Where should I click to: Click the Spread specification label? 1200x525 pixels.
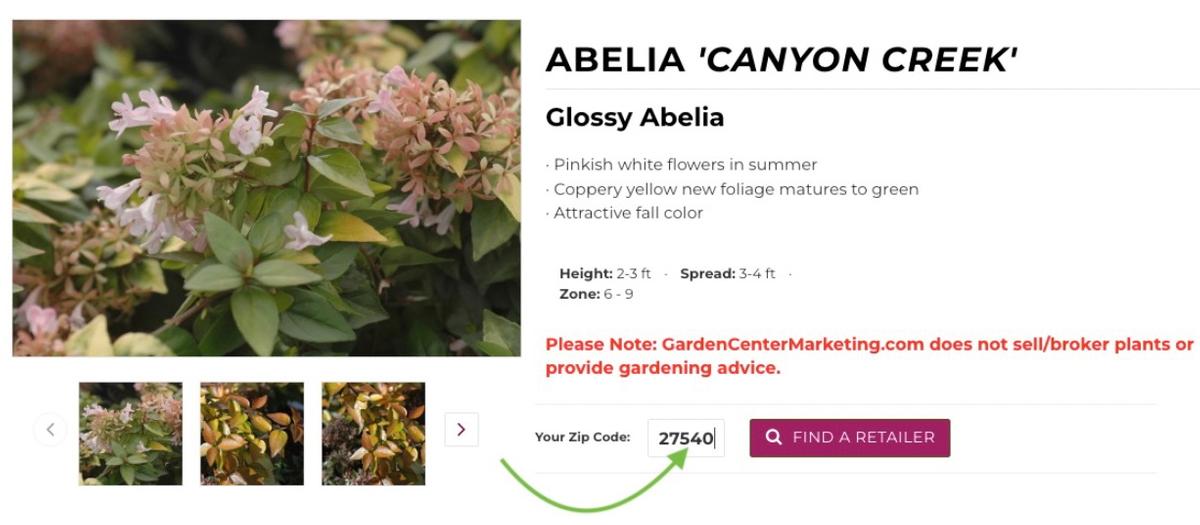[x=707, y=274]
